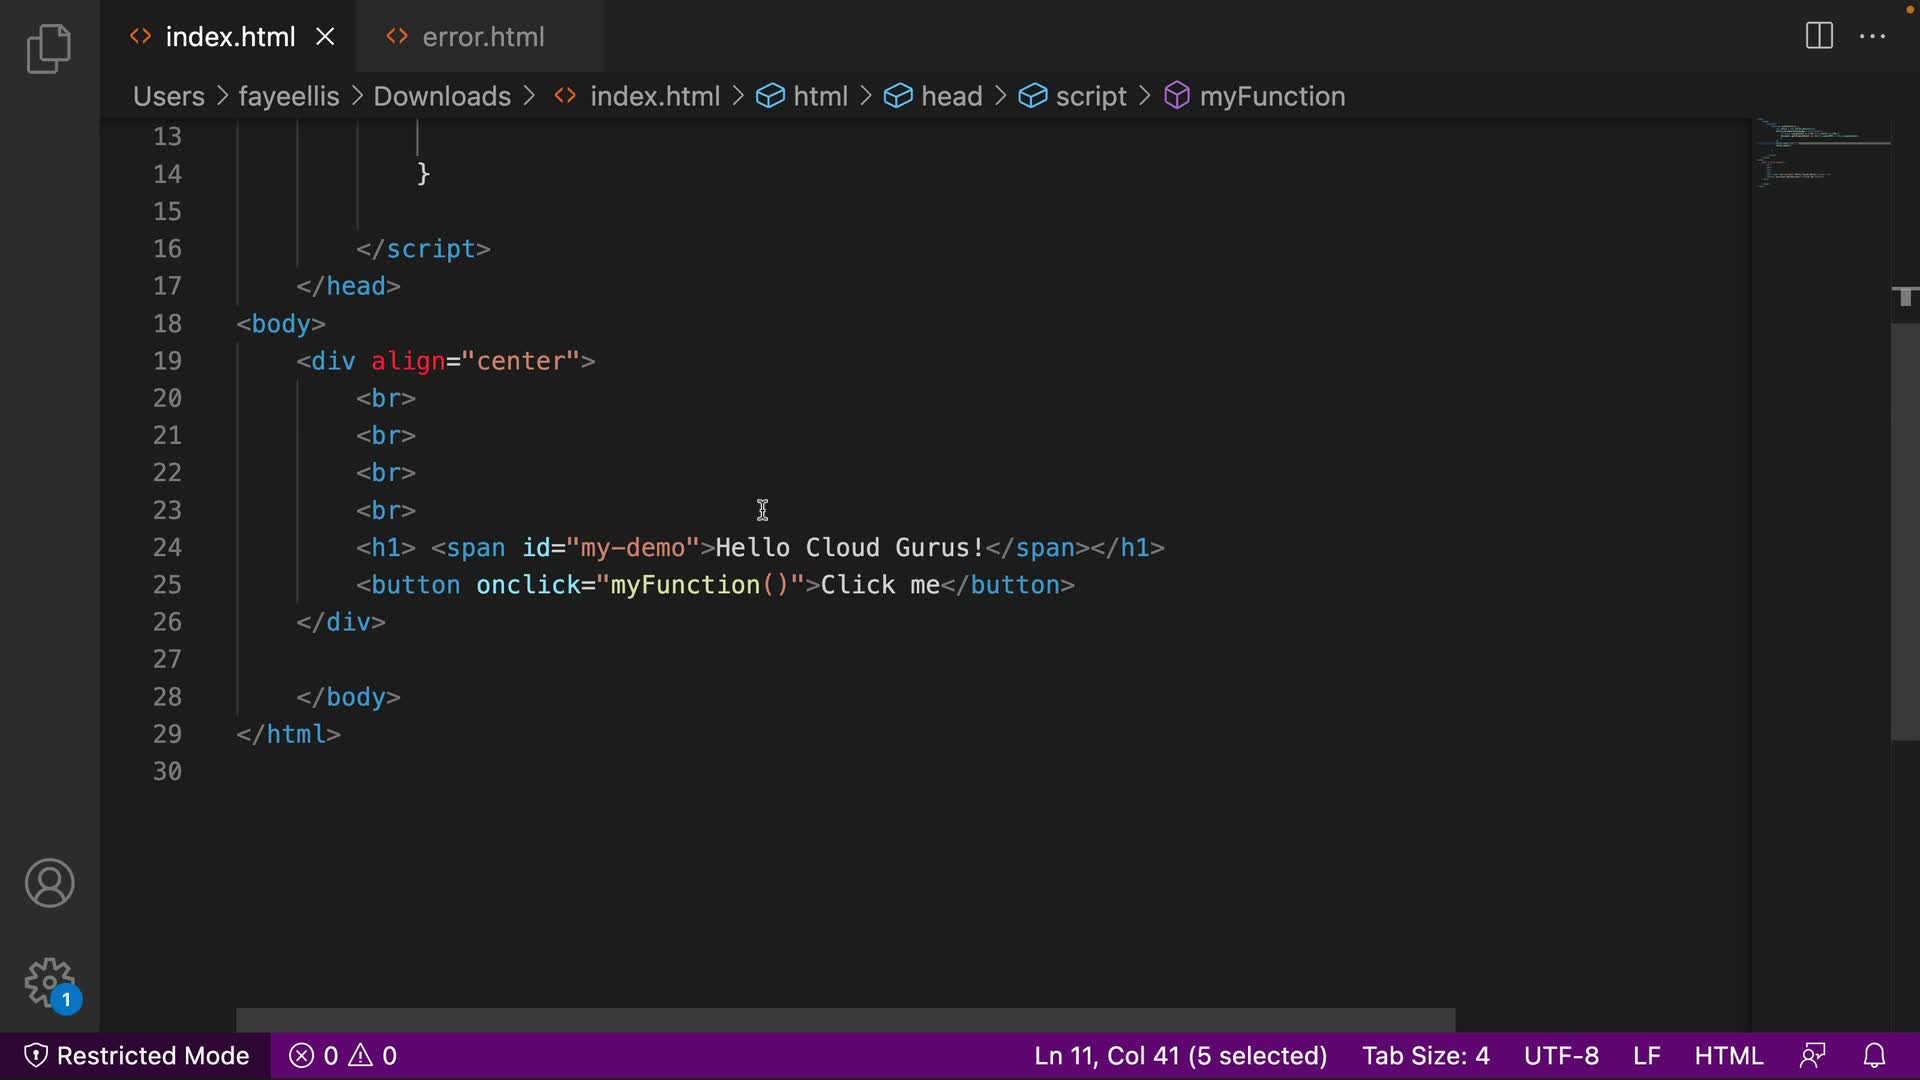Select UTF-8 encoding in status bar

[1560, 1056]
